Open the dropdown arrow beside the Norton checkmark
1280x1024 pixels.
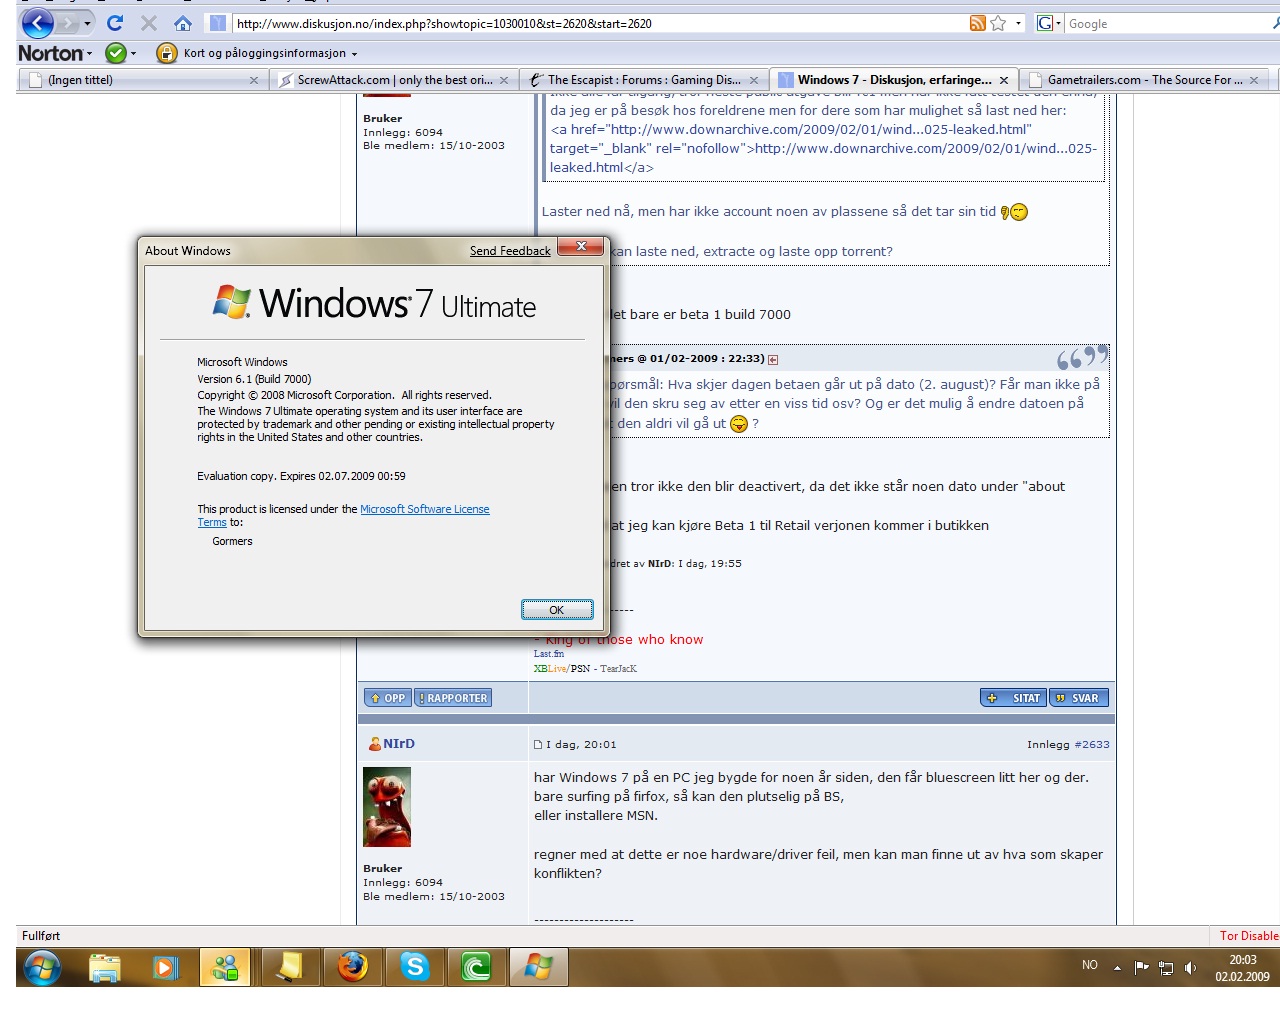click(x=133, y=54)
